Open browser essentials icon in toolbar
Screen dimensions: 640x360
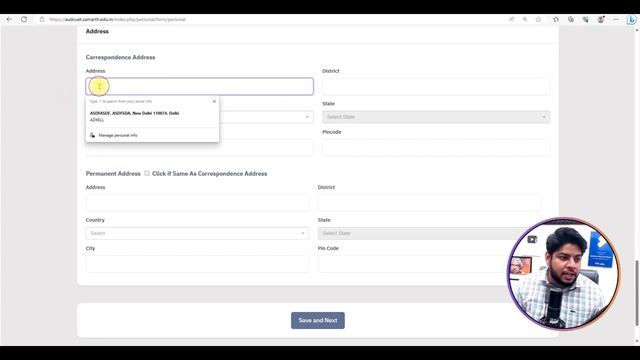[586, 19]
